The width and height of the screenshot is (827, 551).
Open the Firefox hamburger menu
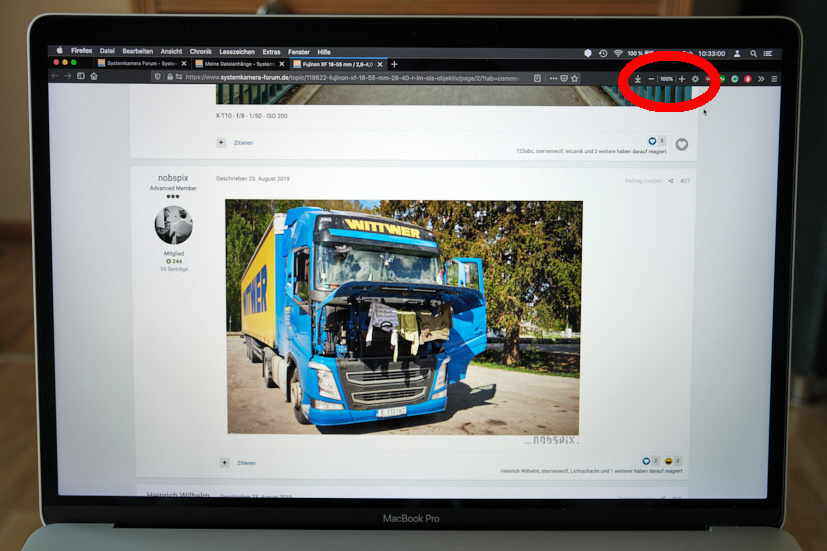(774, 78)
